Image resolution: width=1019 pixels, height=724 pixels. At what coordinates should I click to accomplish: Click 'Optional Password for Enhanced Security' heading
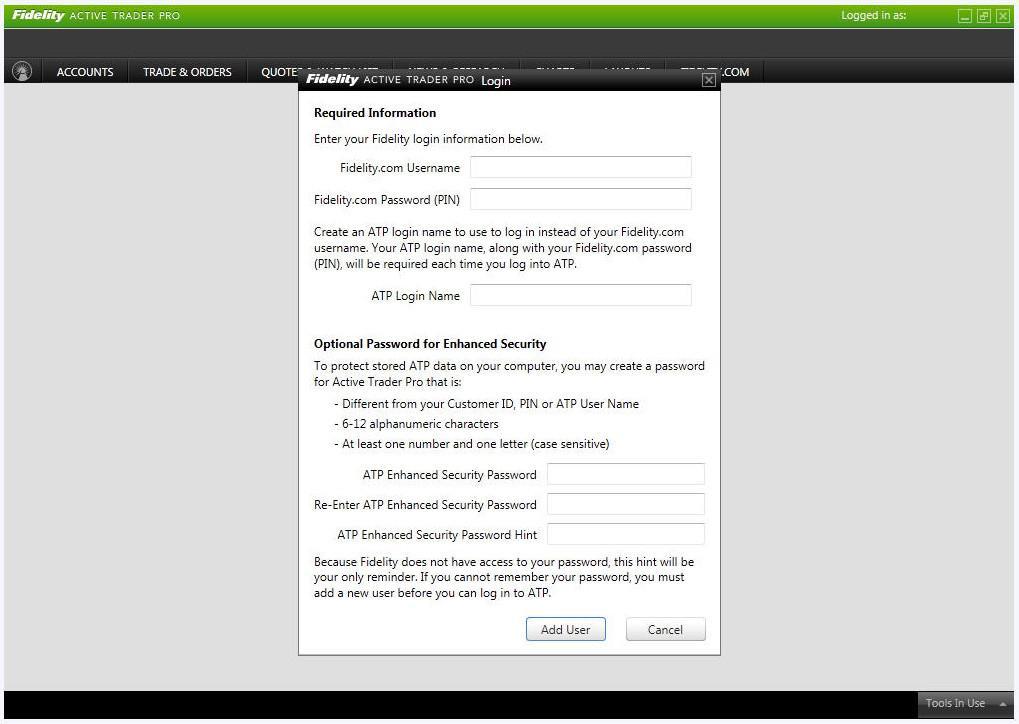[430, 344]
